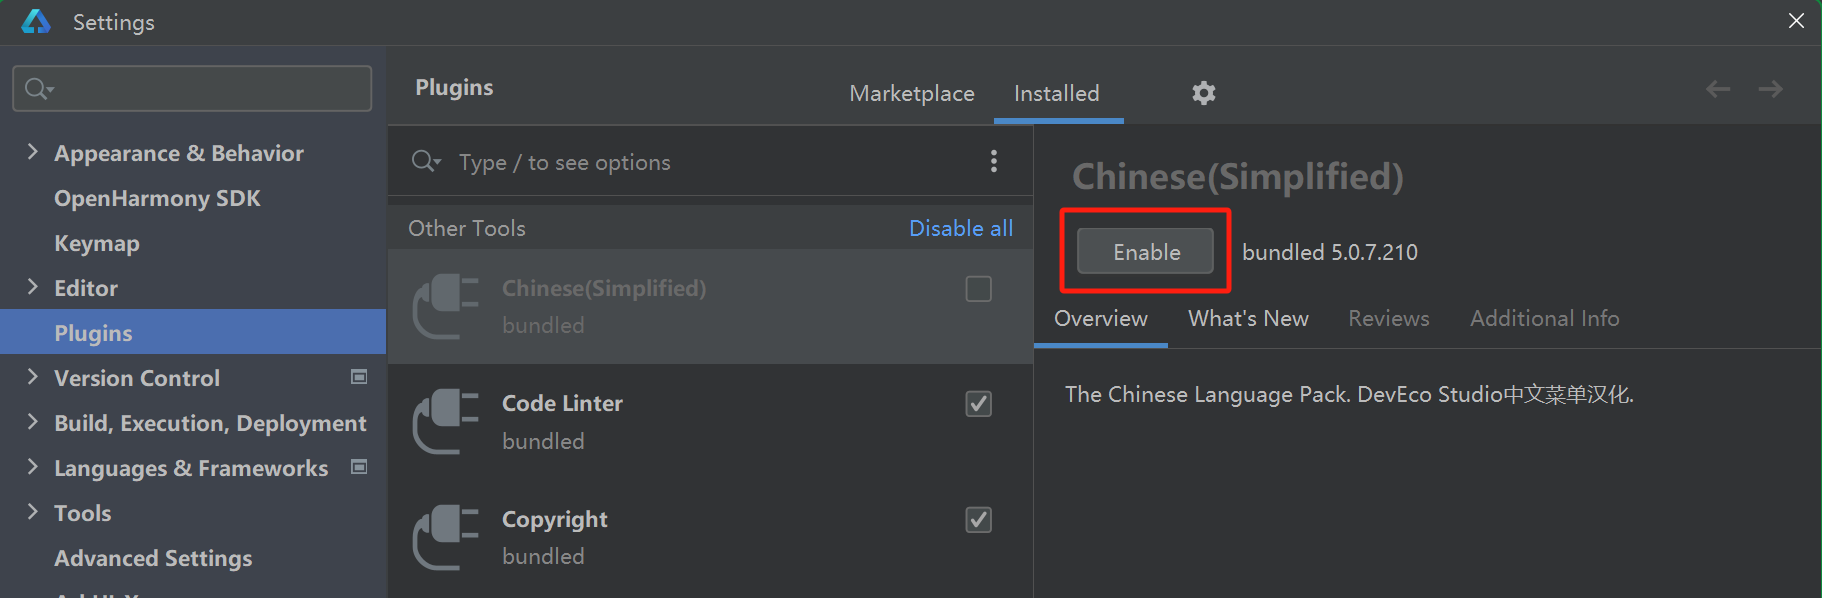1822x598 pixels.
Task: Open the What's New tab
Action: 1248,319
